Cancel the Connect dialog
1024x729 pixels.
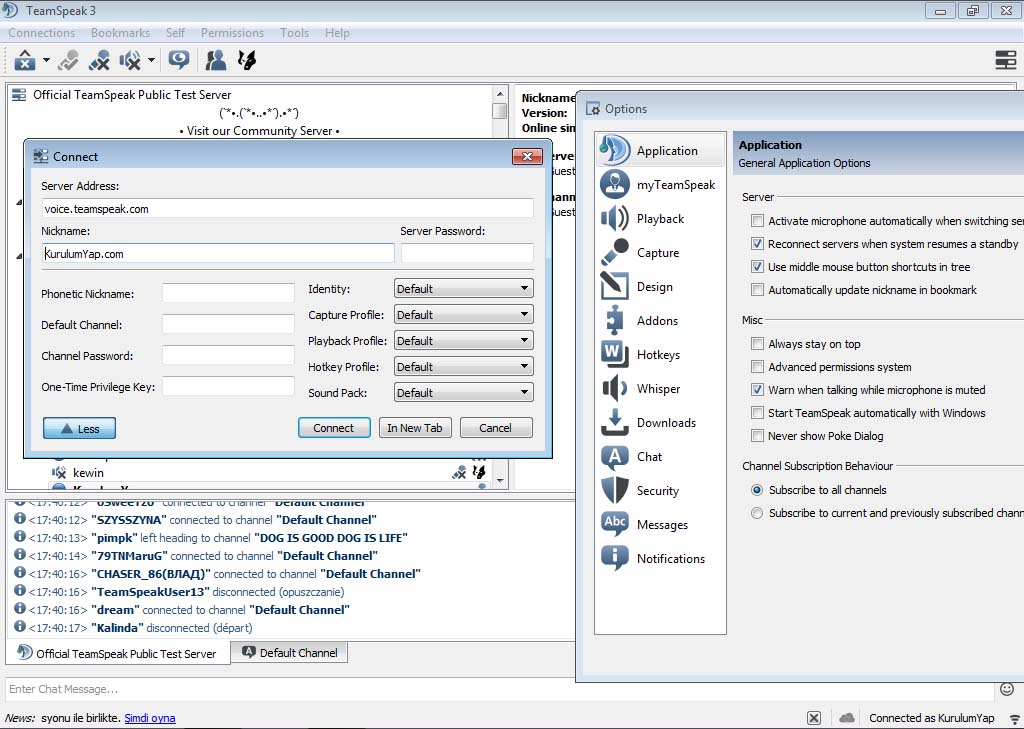coord(496,428)
